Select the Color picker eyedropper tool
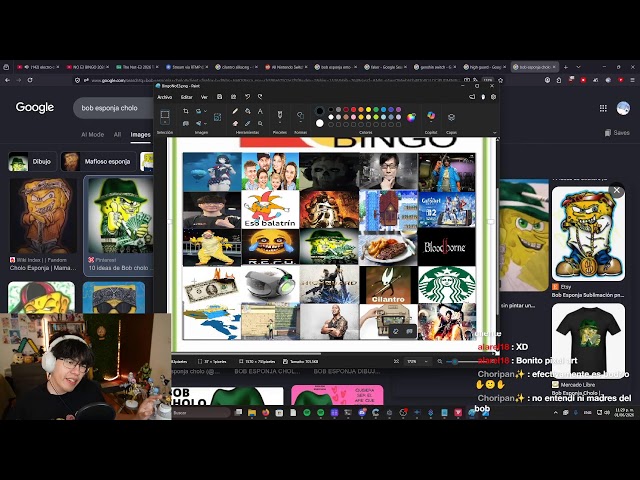Image resolution: width=640 pixels, height=480 pixels. point(247,123)
